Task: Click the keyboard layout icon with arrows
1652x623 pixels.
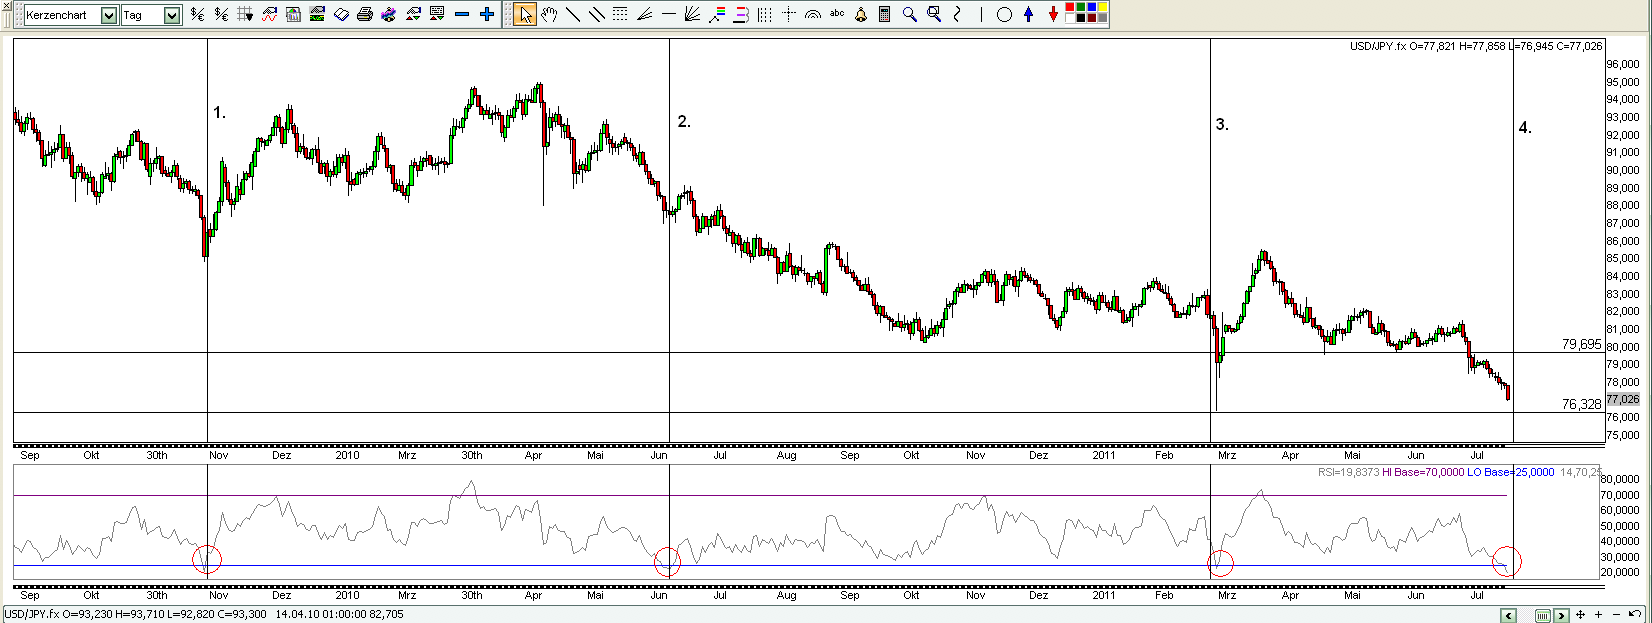Action: click(437, 14)
